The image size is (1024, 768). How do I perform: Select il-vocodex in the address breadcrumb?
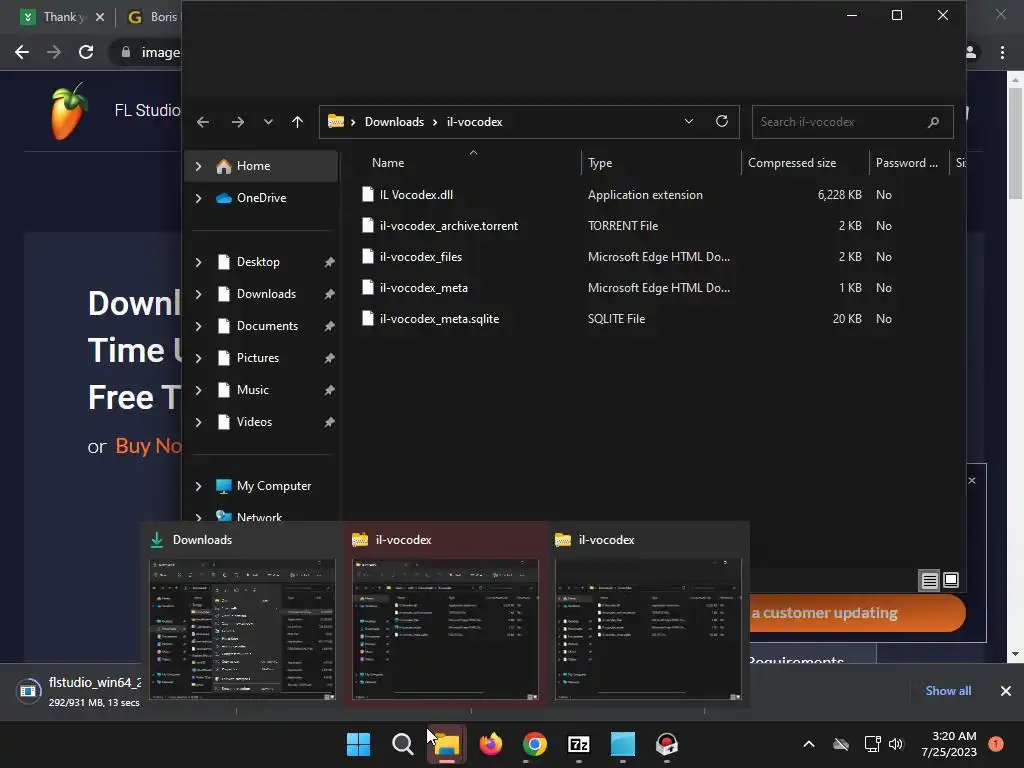[x=475, y=122]
